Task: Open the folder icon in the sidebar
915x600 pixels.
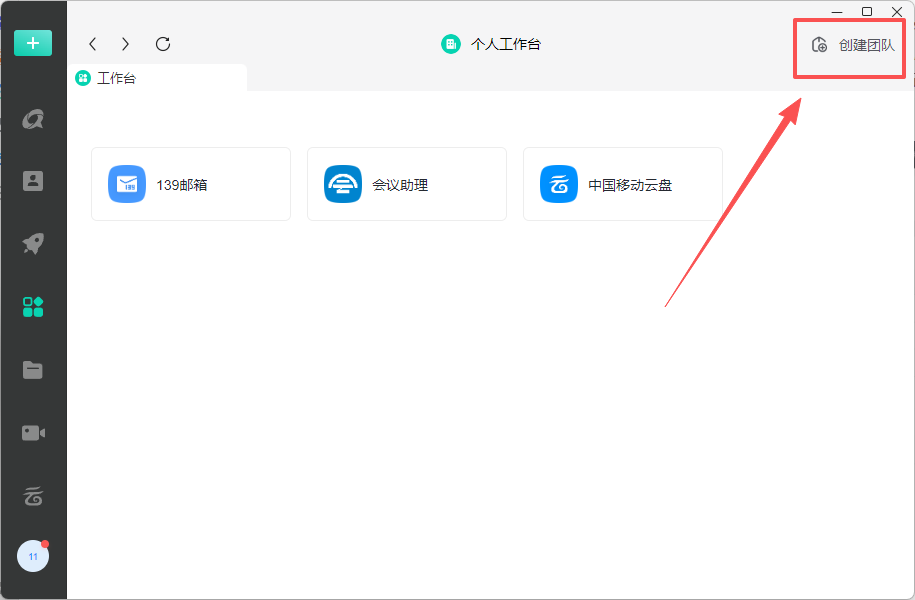Action: tap(33, 370)
